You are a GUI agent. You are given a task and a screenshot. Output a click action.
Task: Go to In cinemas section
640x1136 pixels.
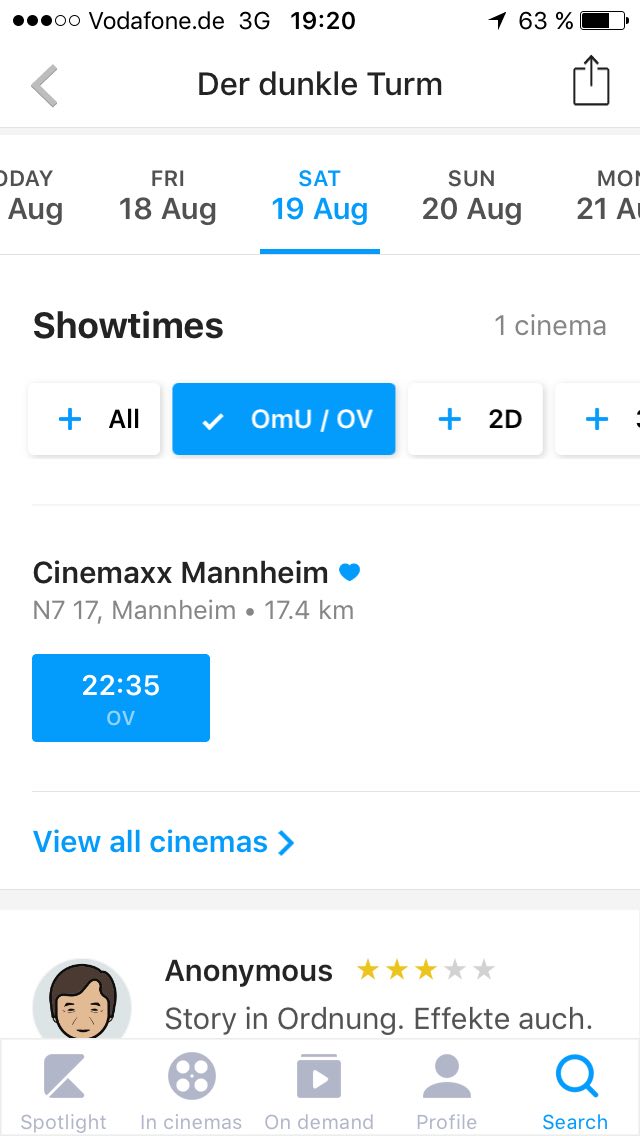click(191, 1092)
